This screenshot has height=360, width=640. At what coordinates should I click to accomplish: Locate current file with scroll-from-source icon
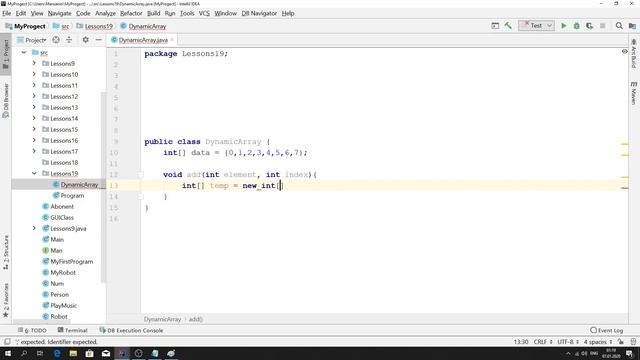pyautogui.click(x=56, y=40)
